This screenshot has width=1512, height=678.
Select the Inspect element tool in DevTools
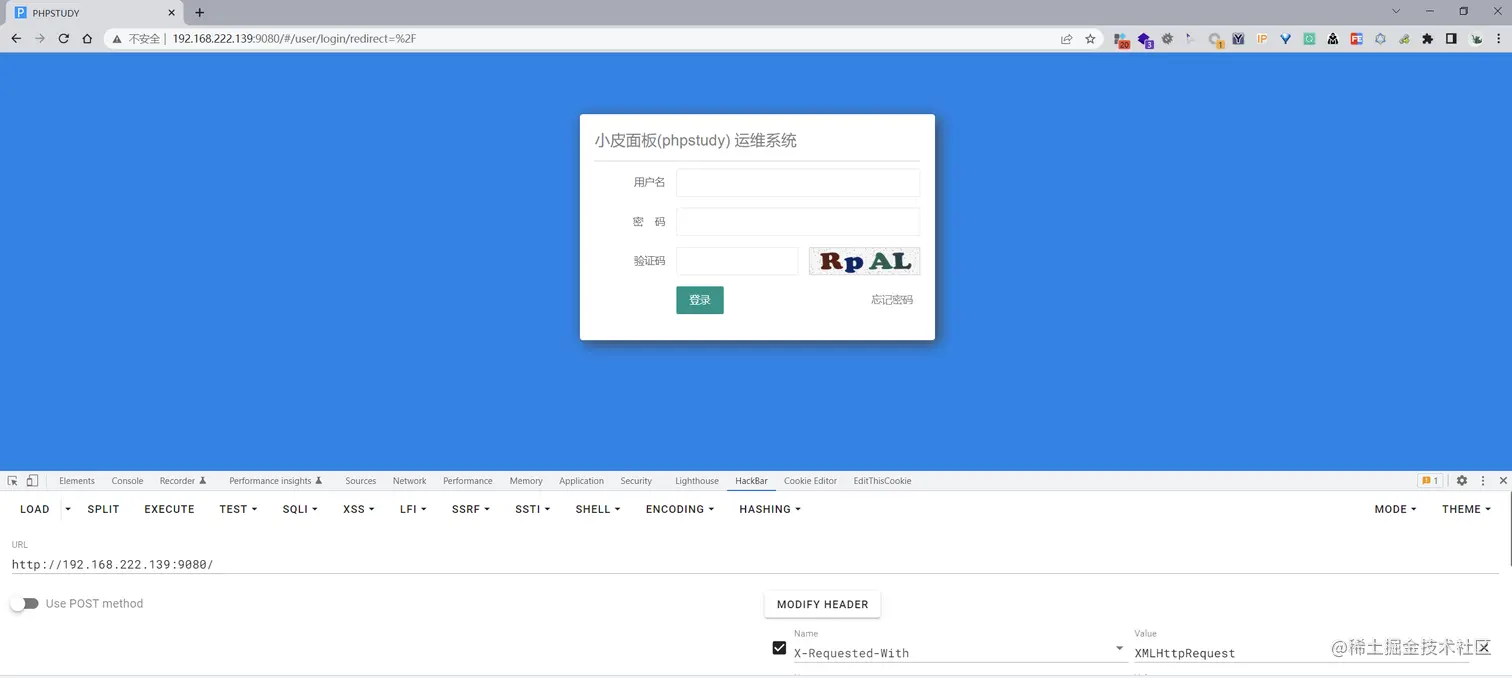(x=12, y=481)
